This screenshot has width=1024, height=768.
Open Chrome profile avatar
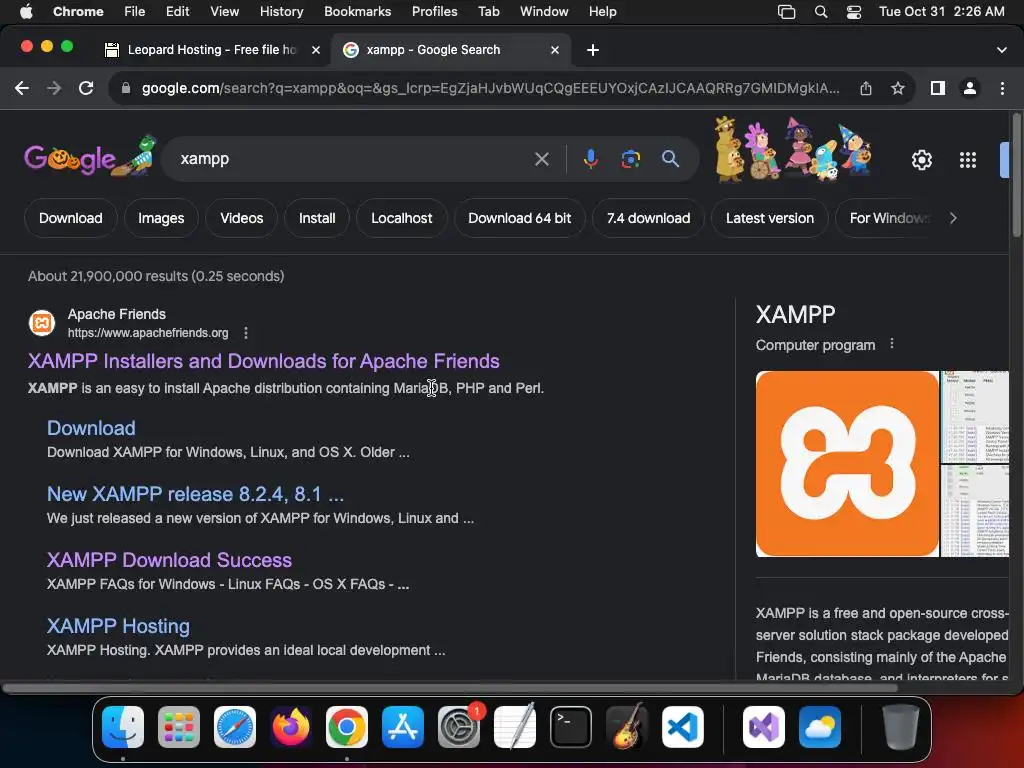pos(970,88)
